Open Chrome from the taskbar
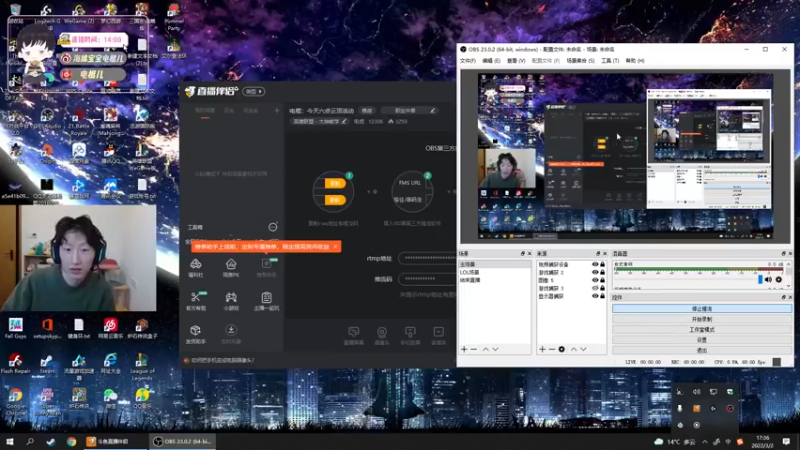Image resolution: width=800 pixels, height=450 pixels. click(x=71, y=442)
